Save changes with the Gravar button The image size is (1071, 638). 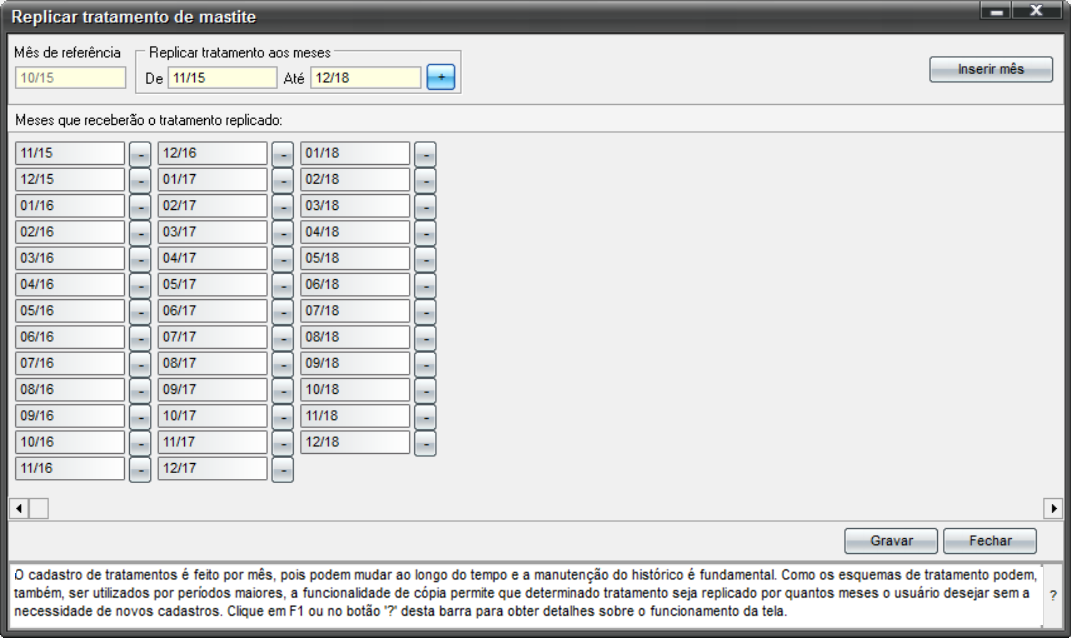[x=891, y=541]
